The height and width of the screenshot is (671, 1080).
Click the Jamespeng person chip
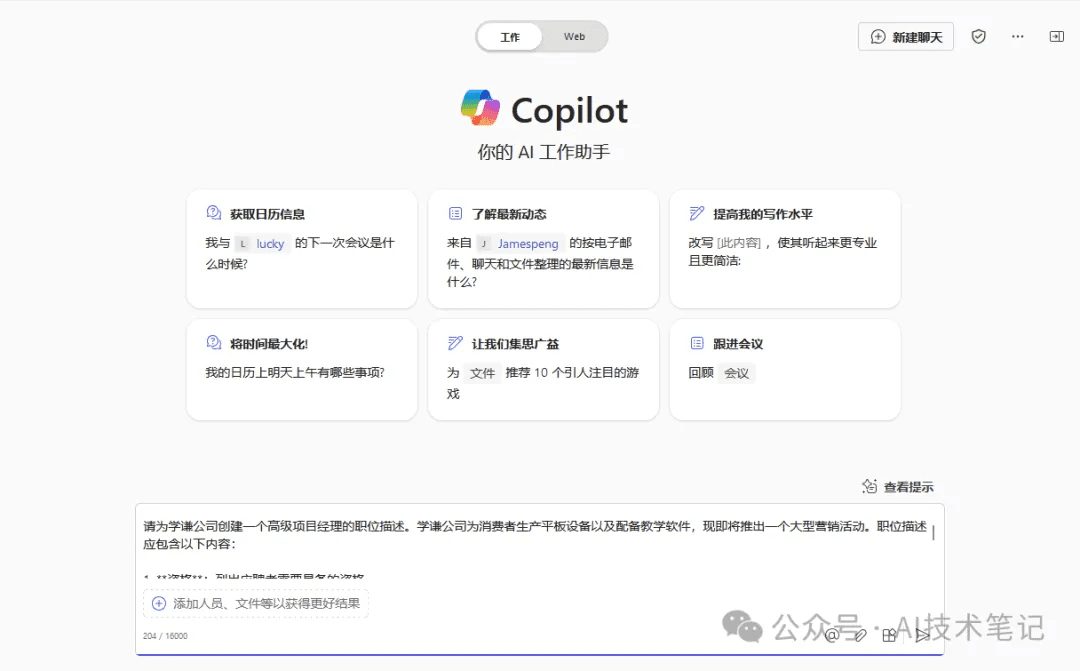520,243
